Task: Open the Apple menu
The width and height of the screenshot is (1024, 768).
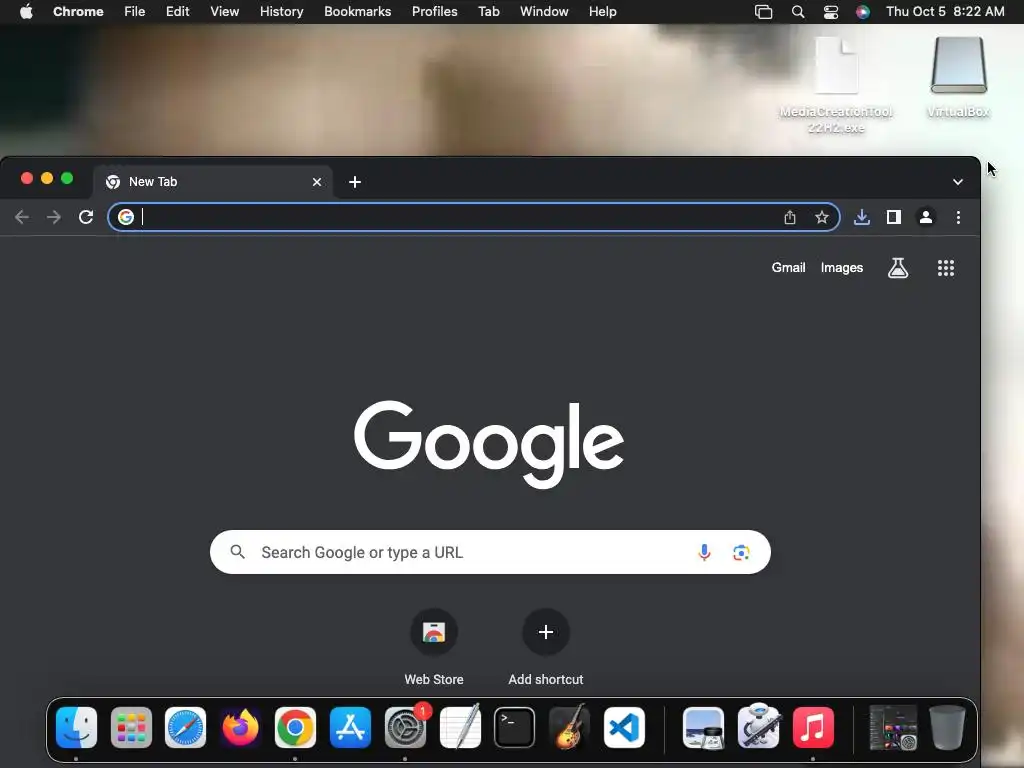Action: click(26, 12)
